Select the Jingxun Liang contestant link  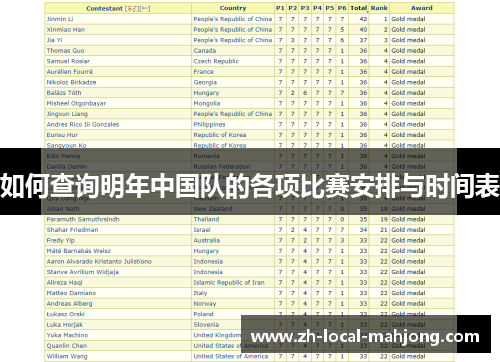pos(67,114)
